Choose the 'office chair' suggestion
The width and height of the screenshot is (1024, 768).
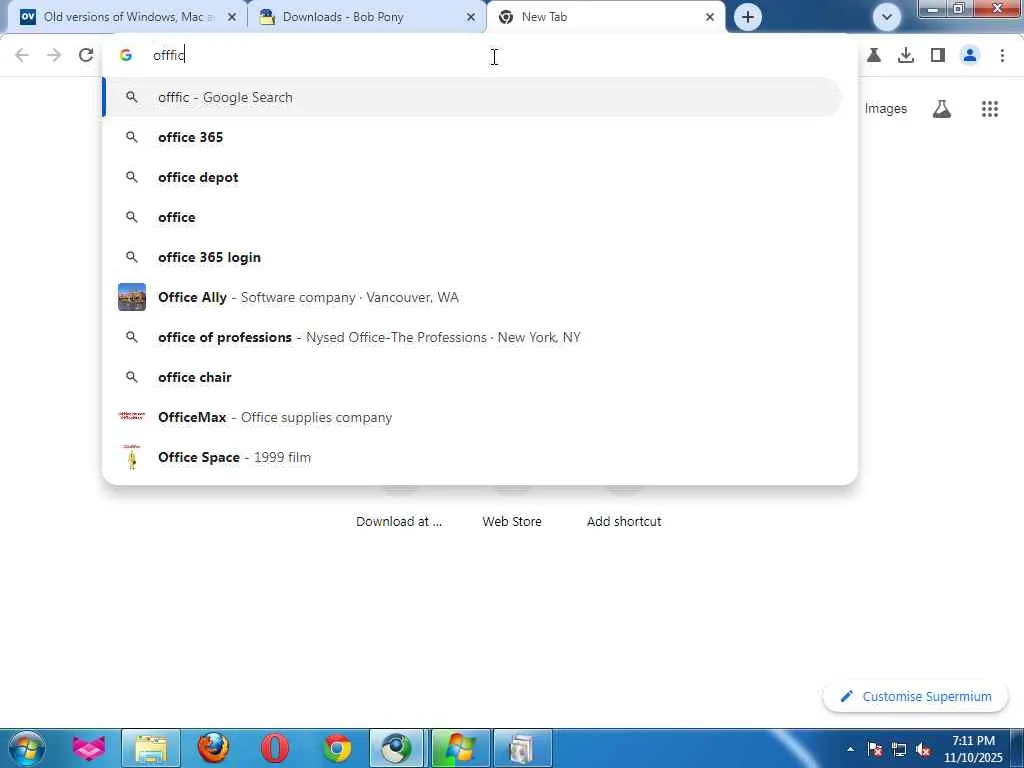coord(473,377)
